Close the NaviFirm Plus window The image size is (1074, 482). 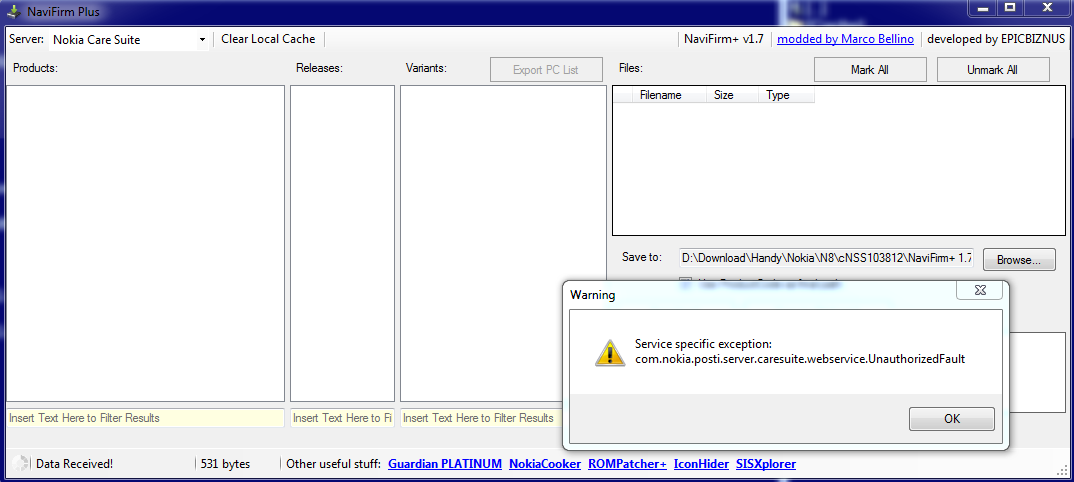1047,8
